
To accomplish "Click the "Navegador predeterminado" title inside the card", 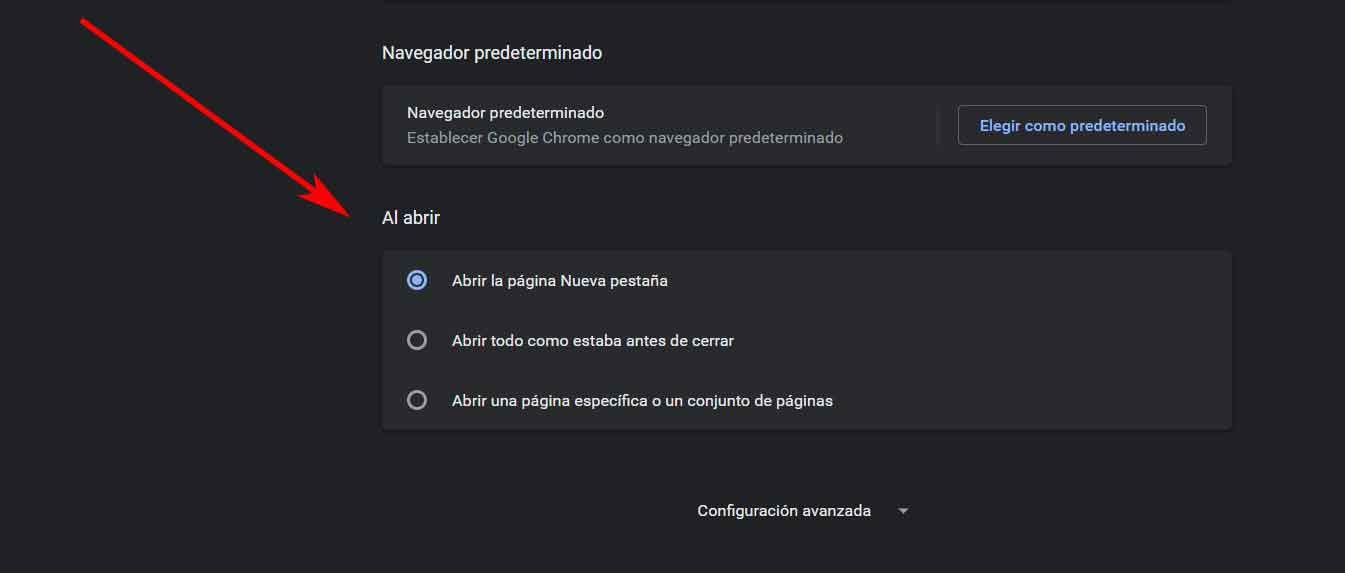I will click(505, 113).
